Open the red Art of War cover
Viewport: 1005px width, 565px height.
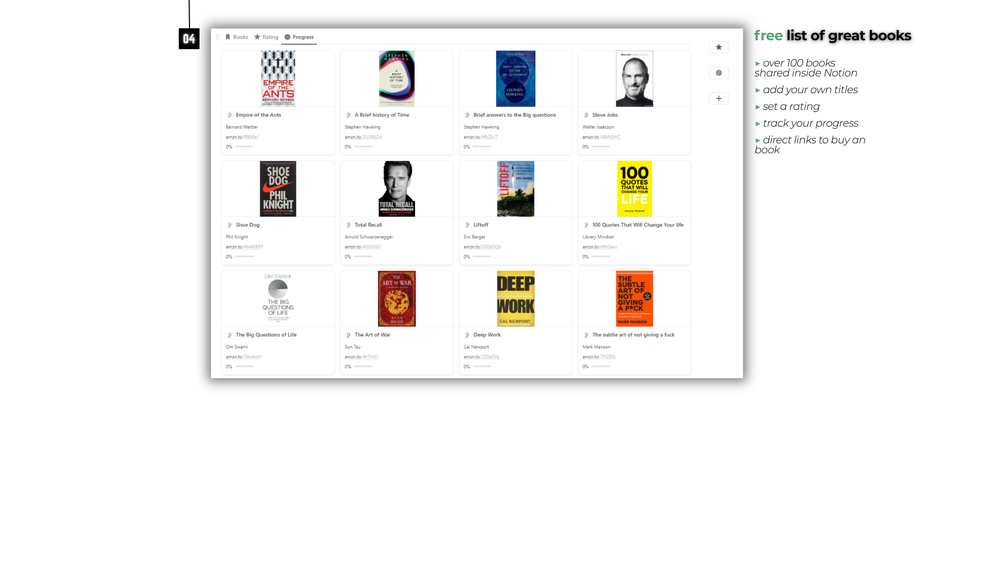click(397, 299)
